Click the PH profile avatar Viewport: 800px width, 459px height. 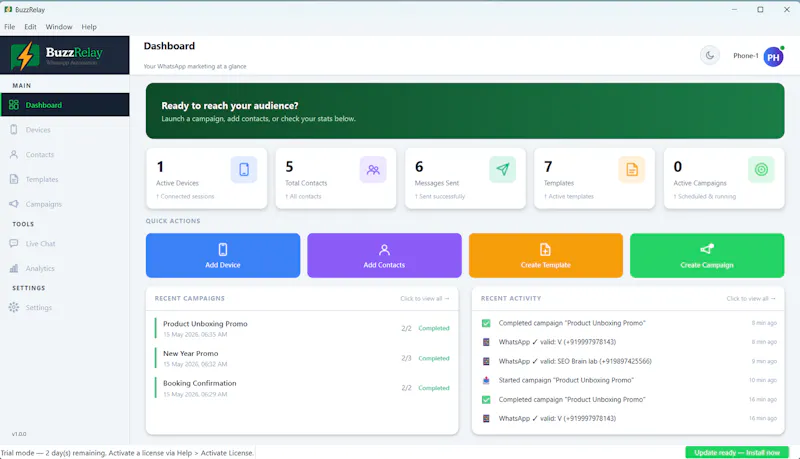[773, 57]
